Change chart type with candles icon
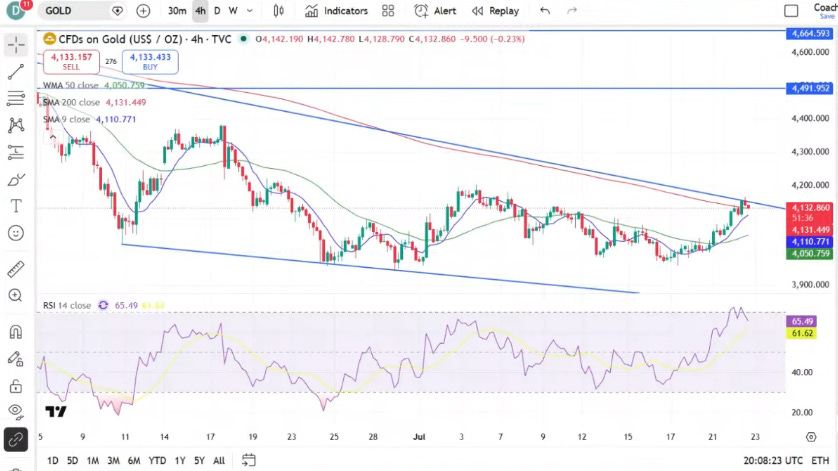This screenshot has width=838, height=471. tap(278, 11)
